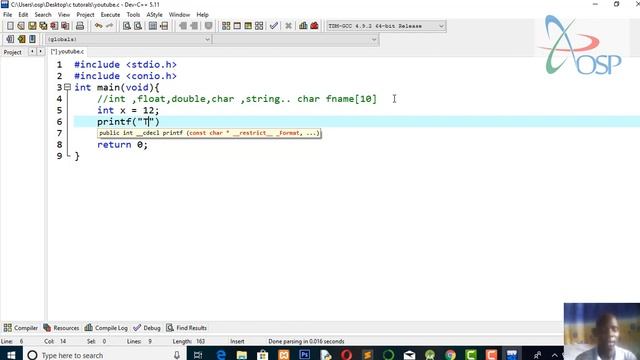
Task: Open the Debug bottom tab
Action: click(x=147, y=328)
